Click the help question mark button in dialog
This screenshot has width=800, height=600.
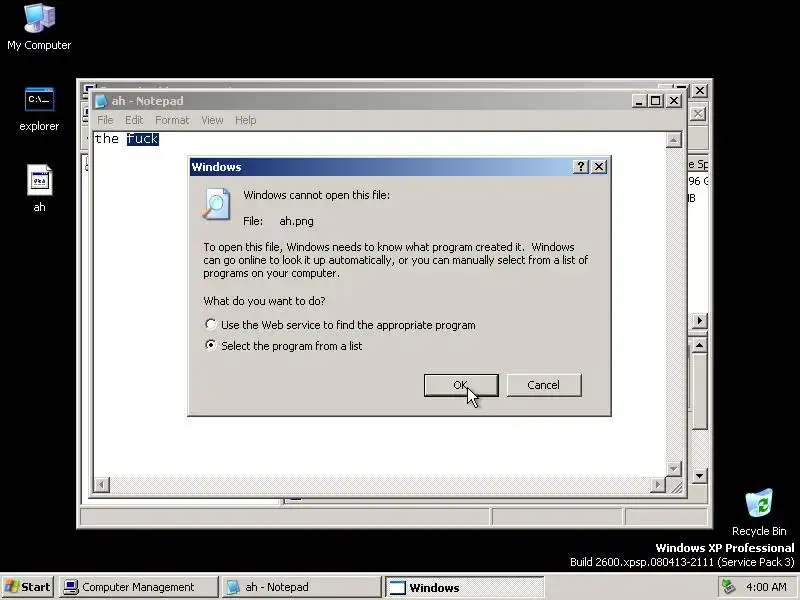point(581,167)
